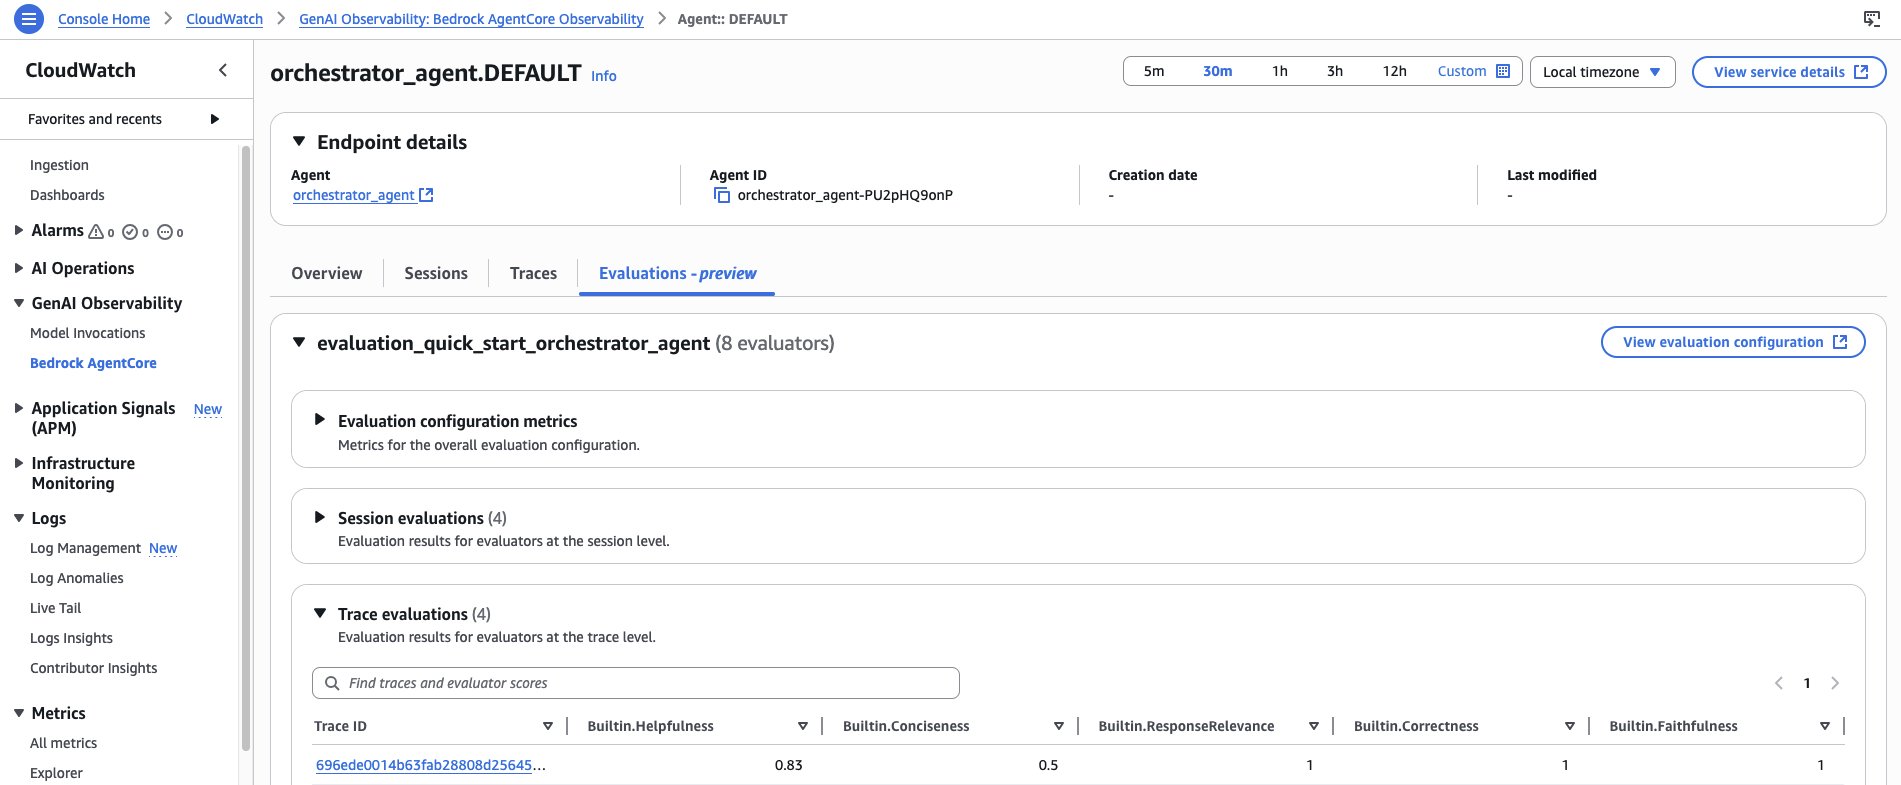1901x785 pixels.
Task: Select the 12h time range
Action: click(1394, 71)
